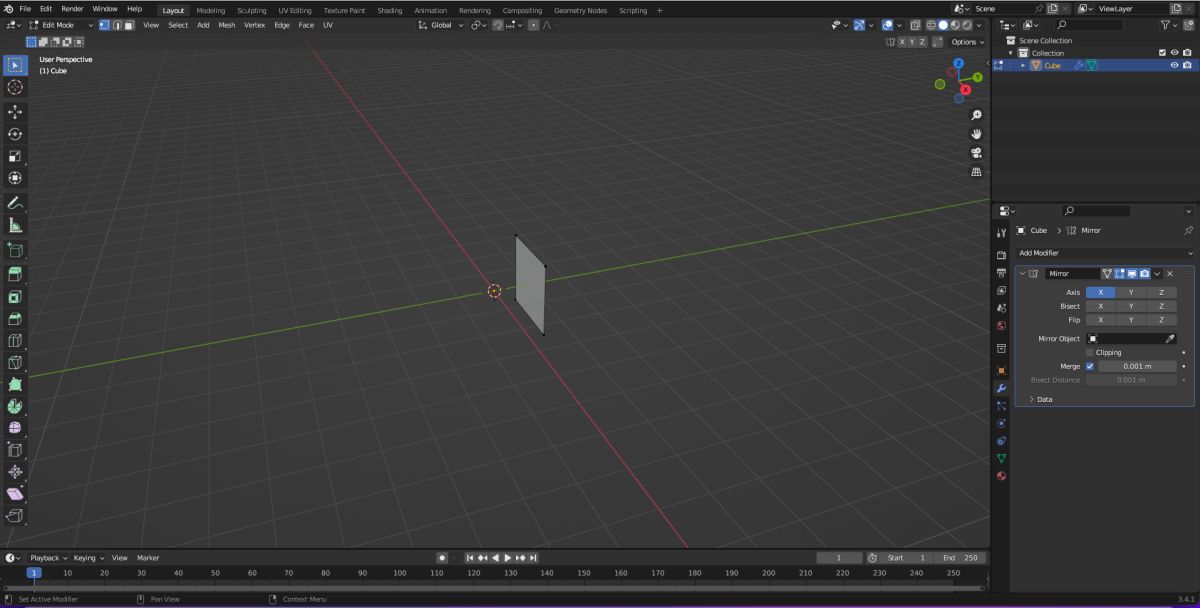Open the Material properties tab icon
The image size is (1200, 608).
coord(1001,476)
